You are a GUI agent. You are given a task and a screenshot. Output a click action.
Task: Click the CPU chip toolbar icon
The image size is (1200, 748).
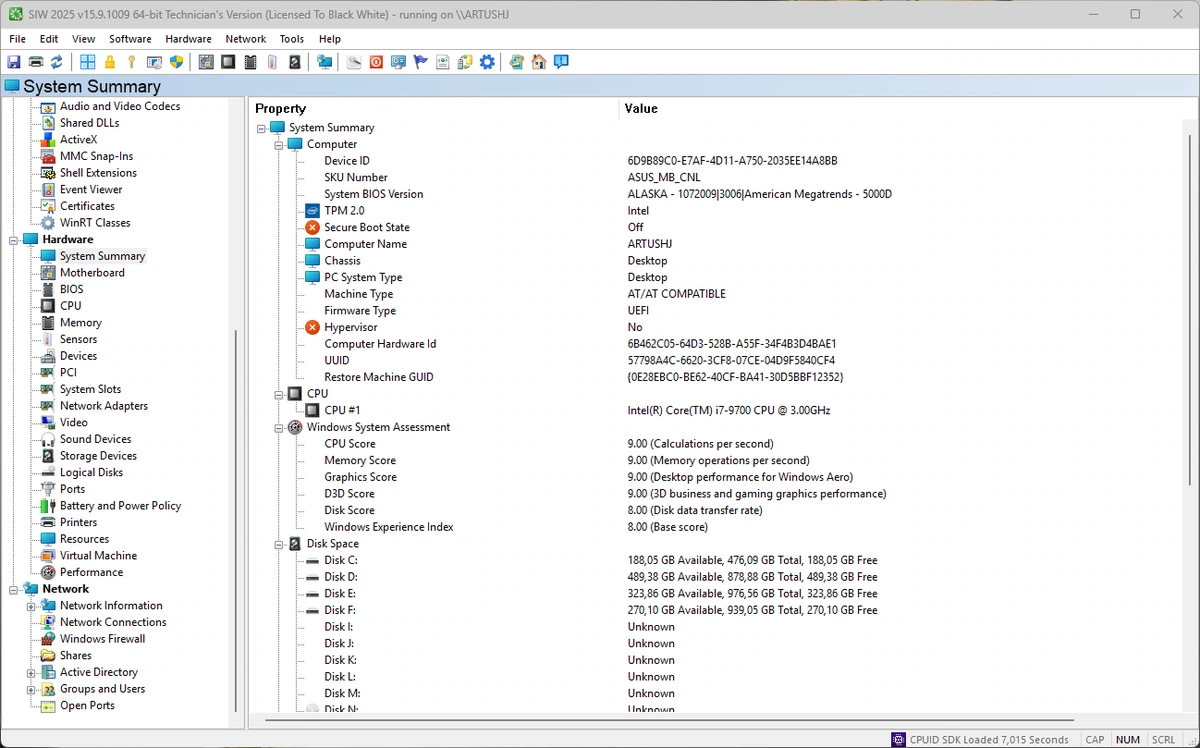[228, 62]
